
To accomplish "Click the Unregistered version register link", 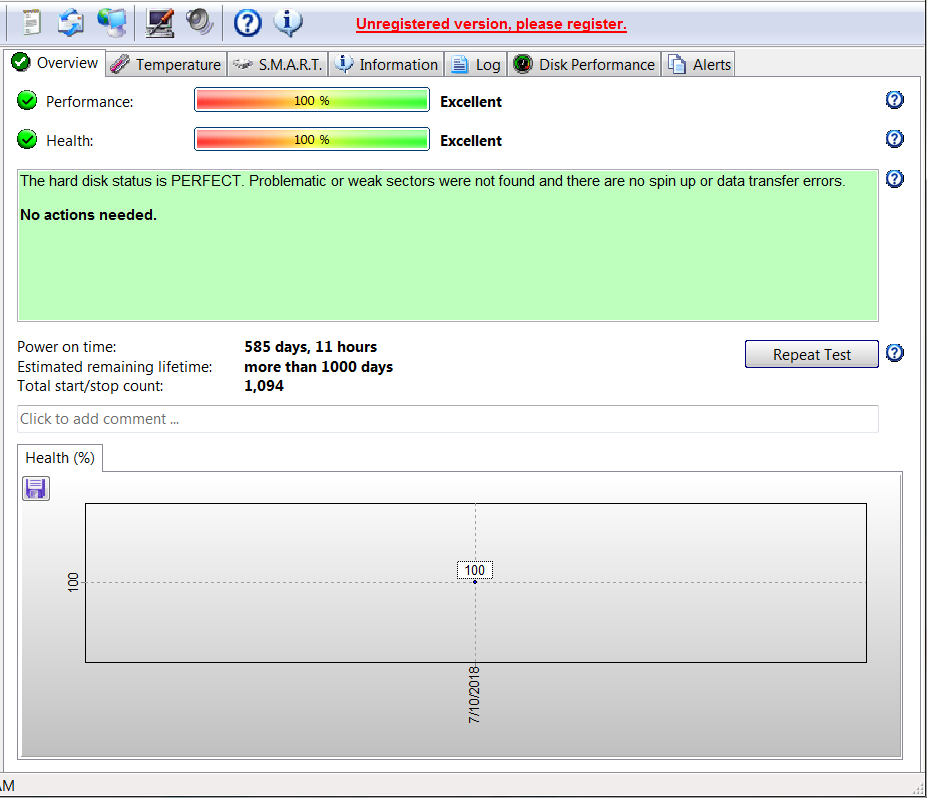I will 491,24.
